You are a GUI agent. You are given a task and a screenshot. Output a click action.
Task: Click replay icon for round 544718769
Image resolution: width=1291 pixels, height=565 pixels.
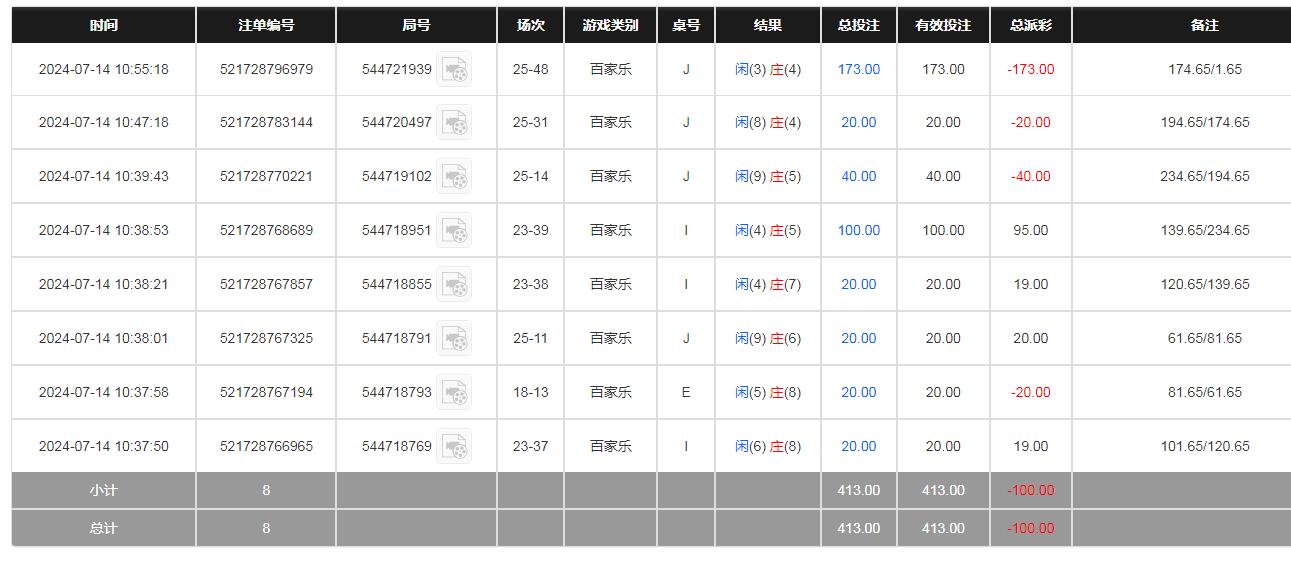click(x=454, y=447)
